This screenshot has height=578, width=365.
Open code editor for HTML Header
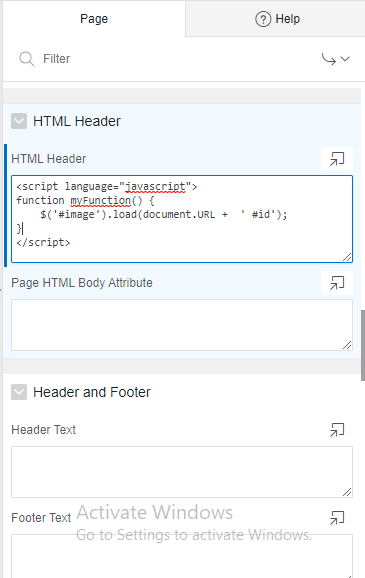point(337,159)
